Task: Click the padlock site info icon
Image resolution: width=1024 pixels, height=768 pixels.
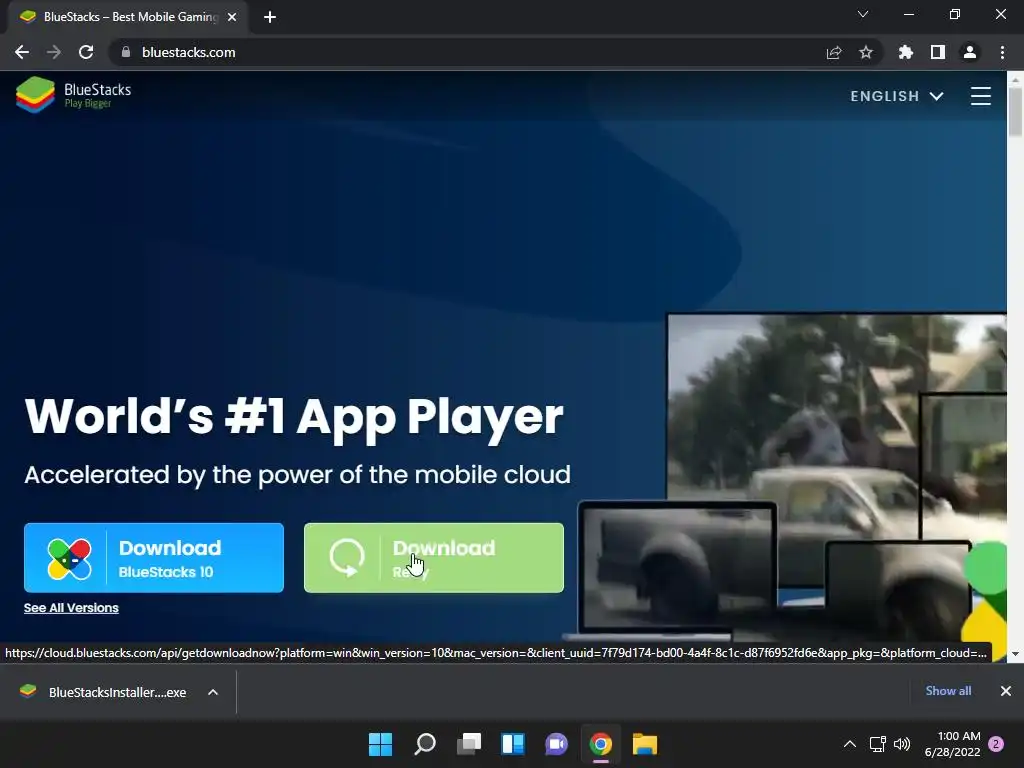Action: point(126,52)
